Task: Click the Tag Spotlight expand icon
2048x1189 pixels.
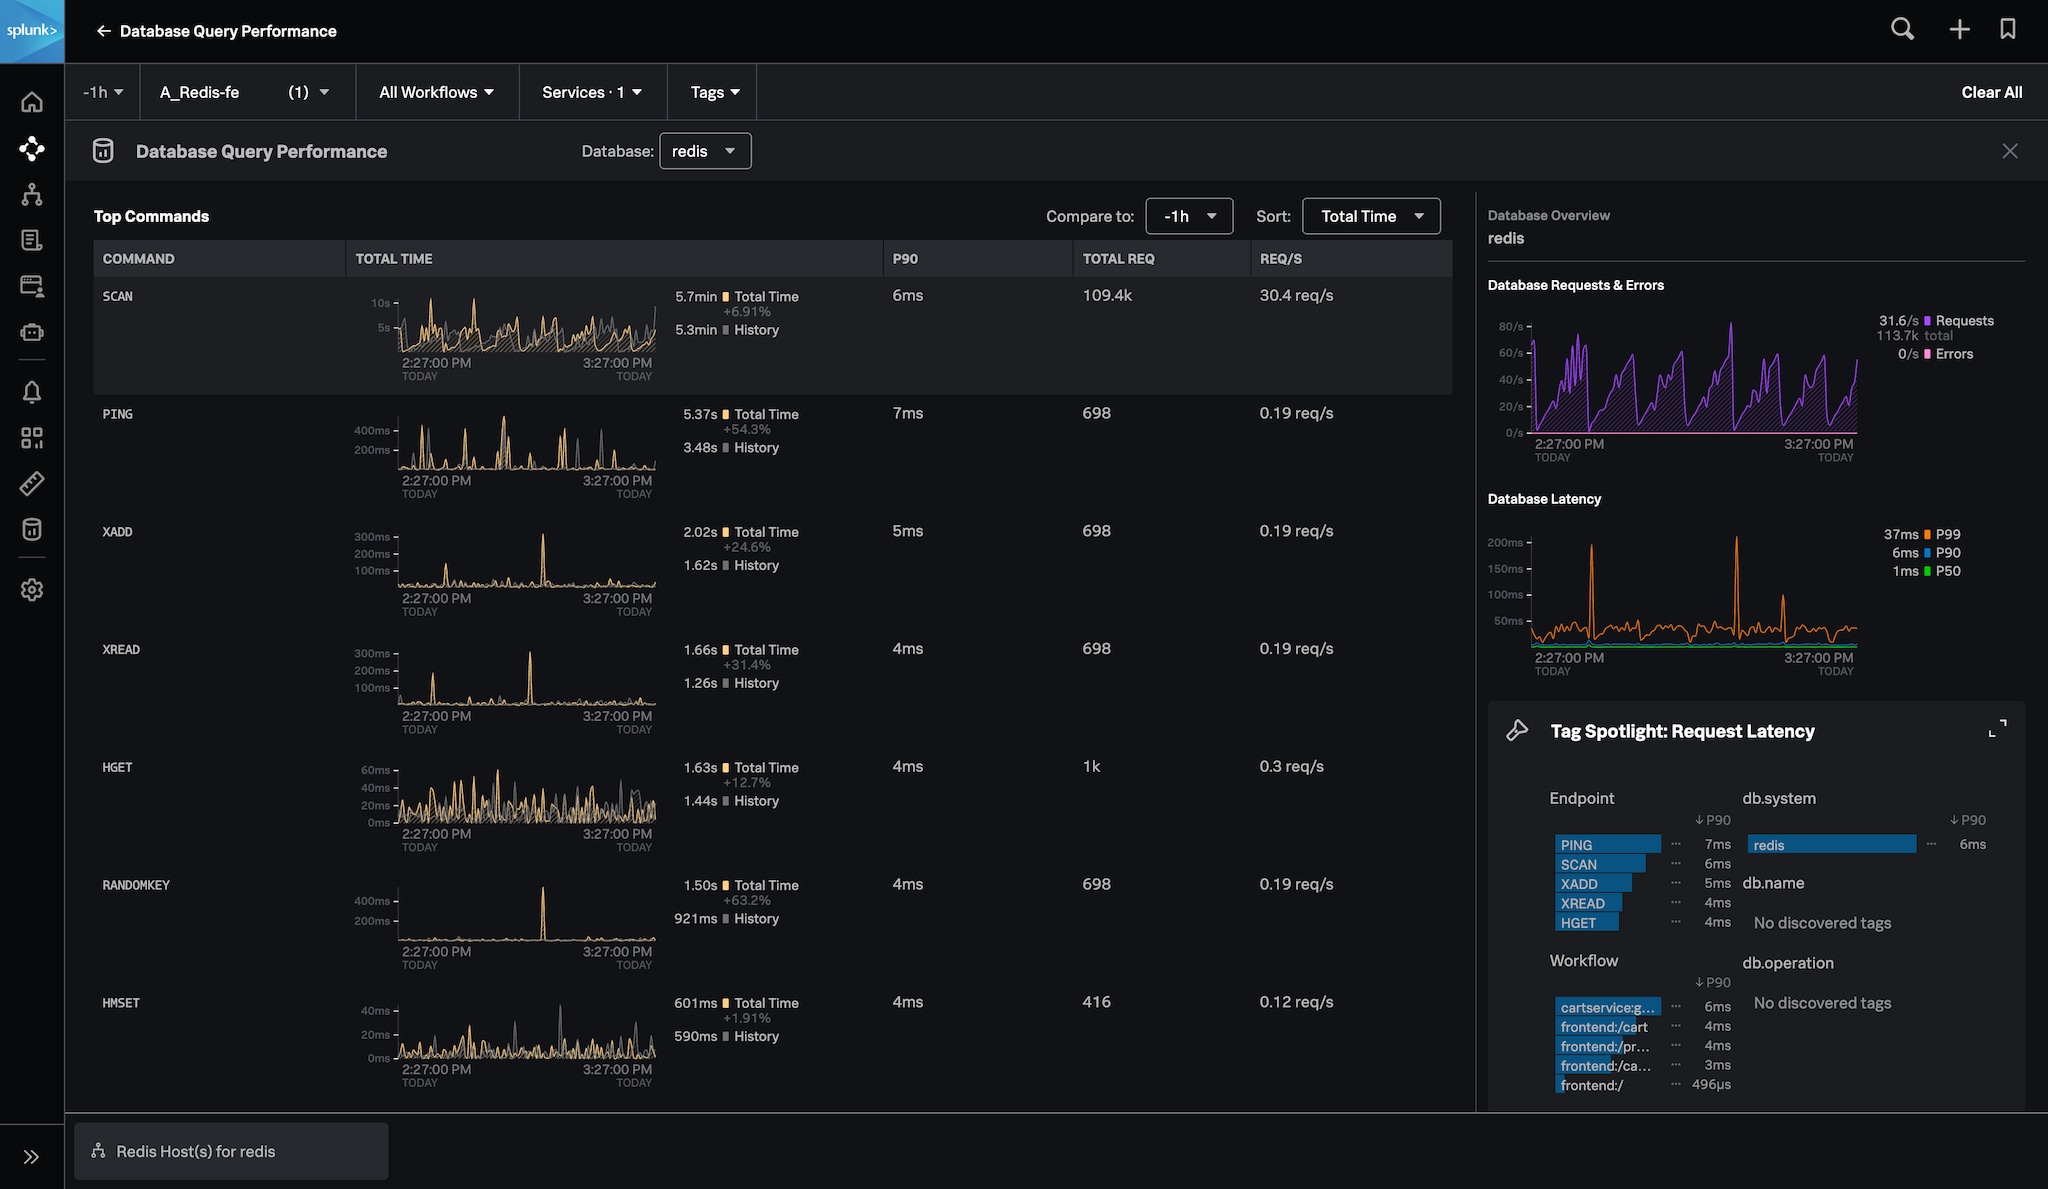Action: click(1997, 729)
